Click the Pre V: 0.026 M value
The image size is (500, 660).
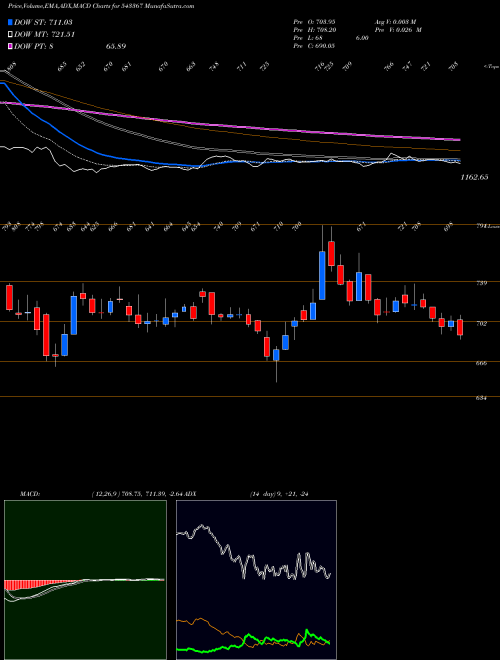coord(397,30)
